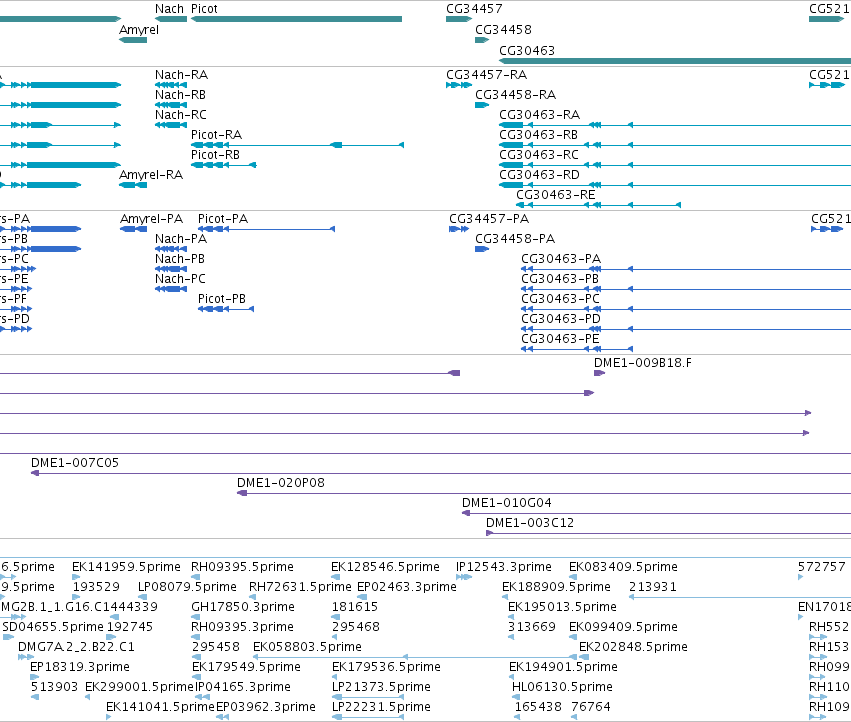Select the Nach-PC protein
The height and width of the screenshot is (722, 851).
[171, 289]
